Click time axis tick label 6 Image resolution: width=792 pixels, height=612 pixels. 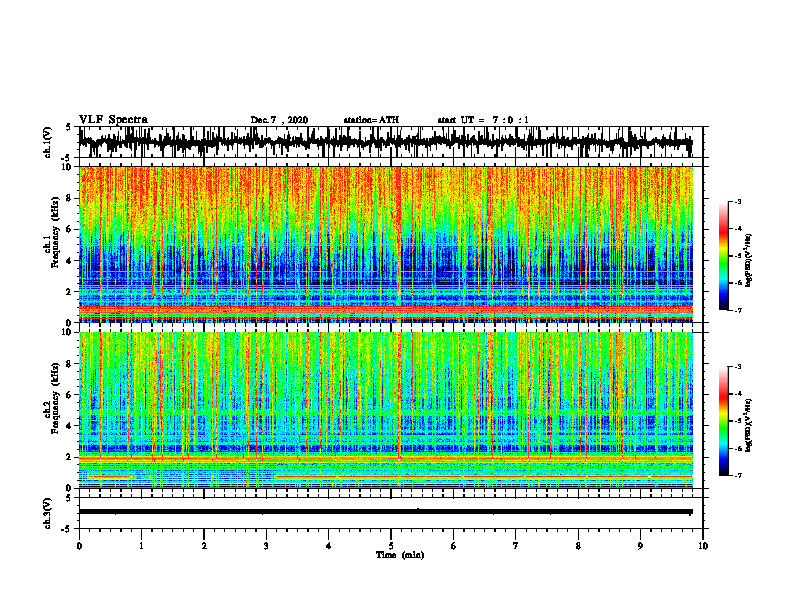click(454, 546)
